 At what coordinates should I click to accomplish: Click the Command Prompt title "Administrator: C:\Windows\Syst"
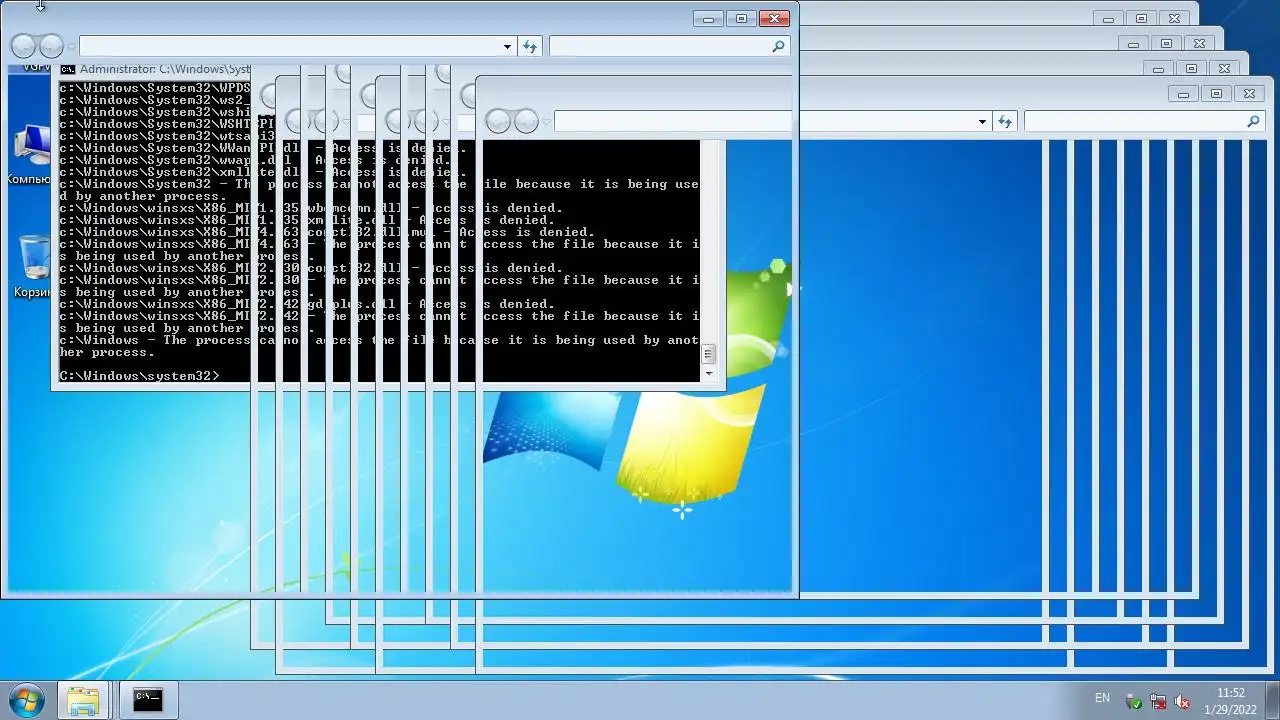point(165,69)
